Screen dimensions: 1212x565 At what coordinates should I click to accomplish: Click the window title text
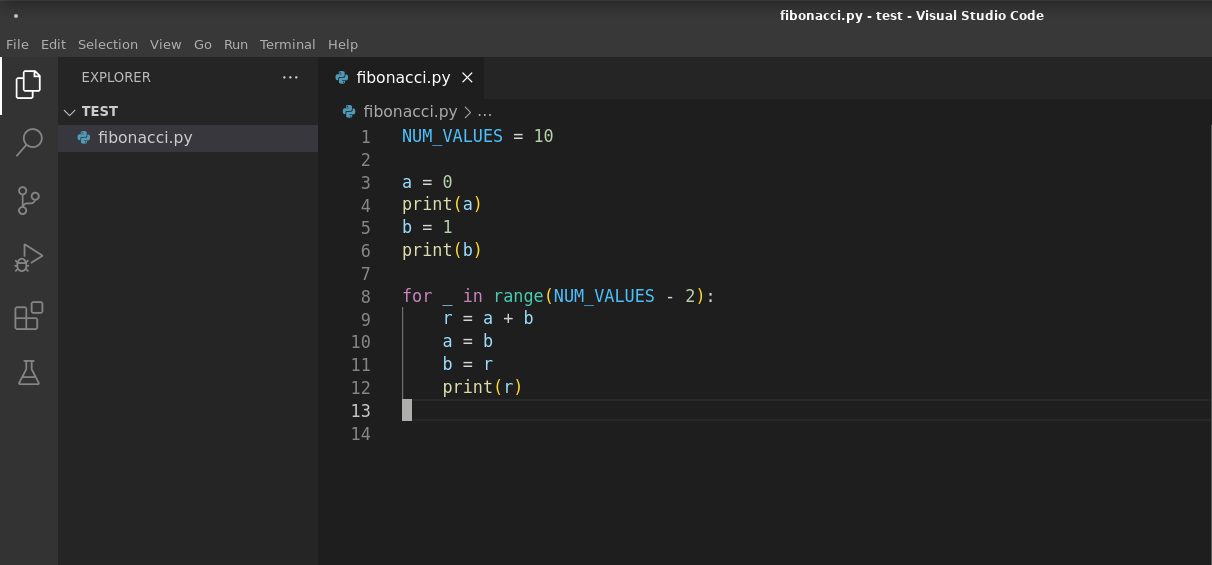tap(912, 15)
